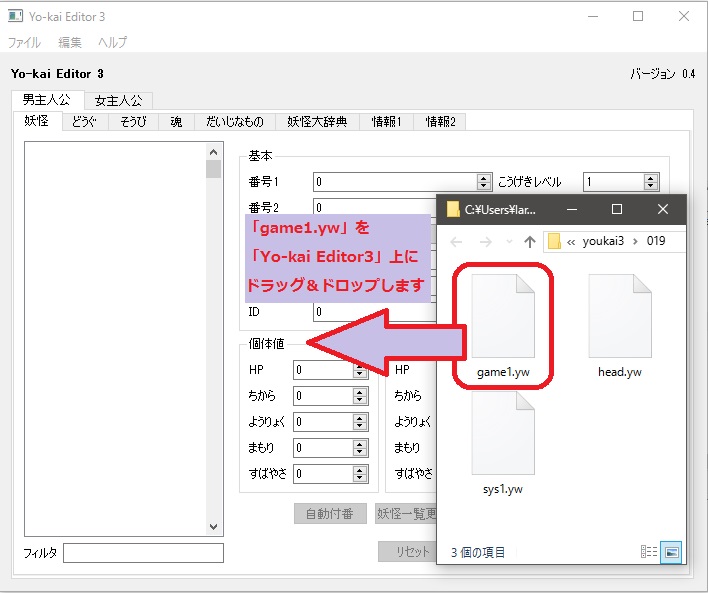The width and height of the screenshot is (708, 593).
Task: Select the 妖怪大辞典 tab
Action: click(317, 121)
